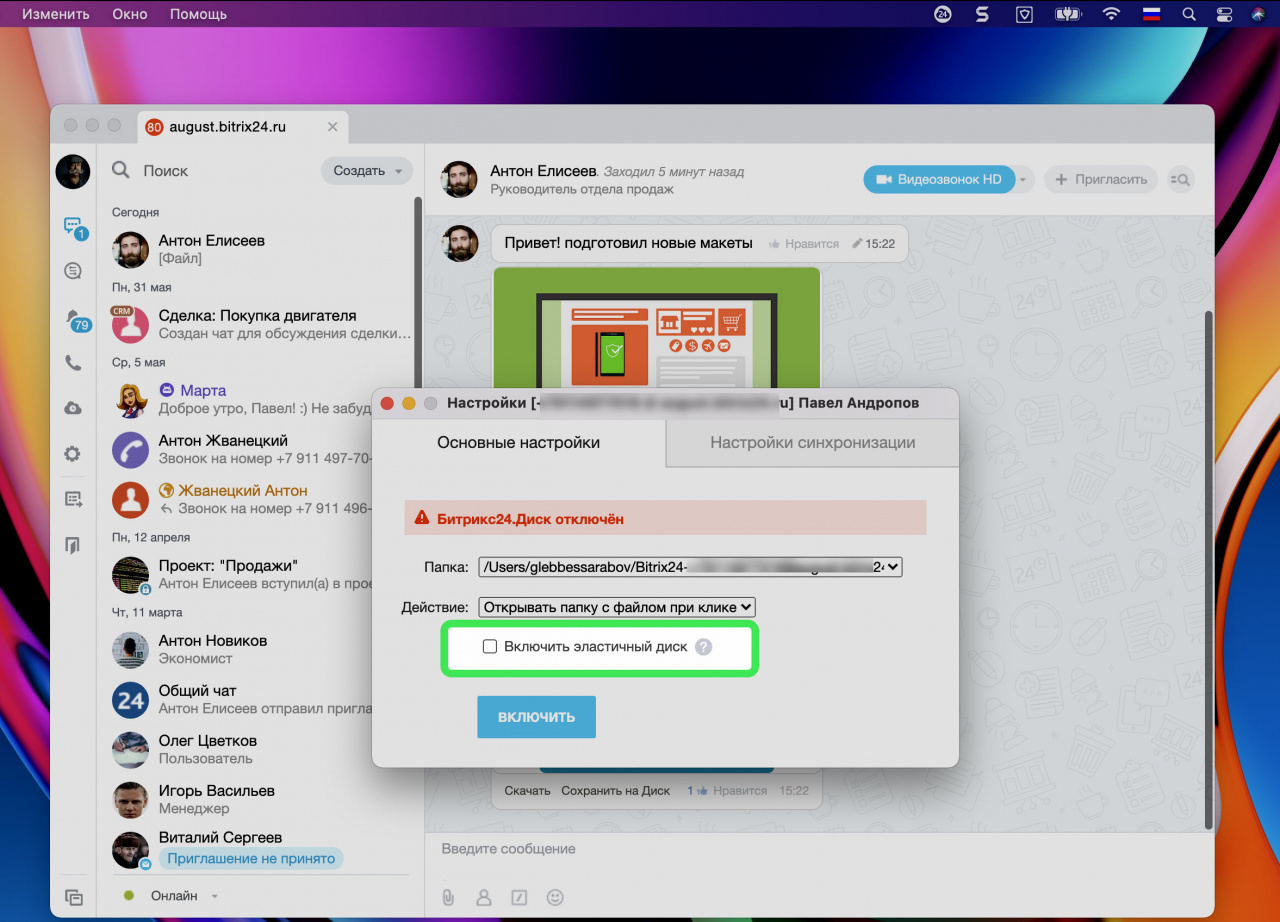Open Control Center in the macOS menu bar

pyautogui.click(x=1225, y=14)
